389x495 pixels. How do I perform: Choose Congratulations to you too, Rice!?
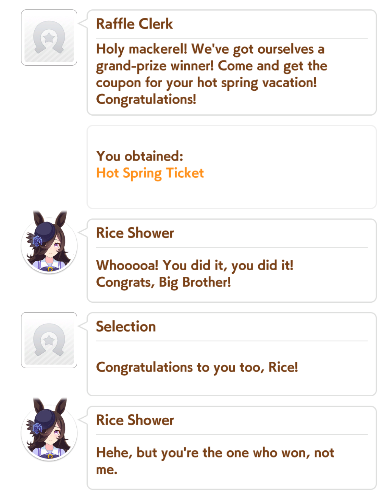point(197,367)
